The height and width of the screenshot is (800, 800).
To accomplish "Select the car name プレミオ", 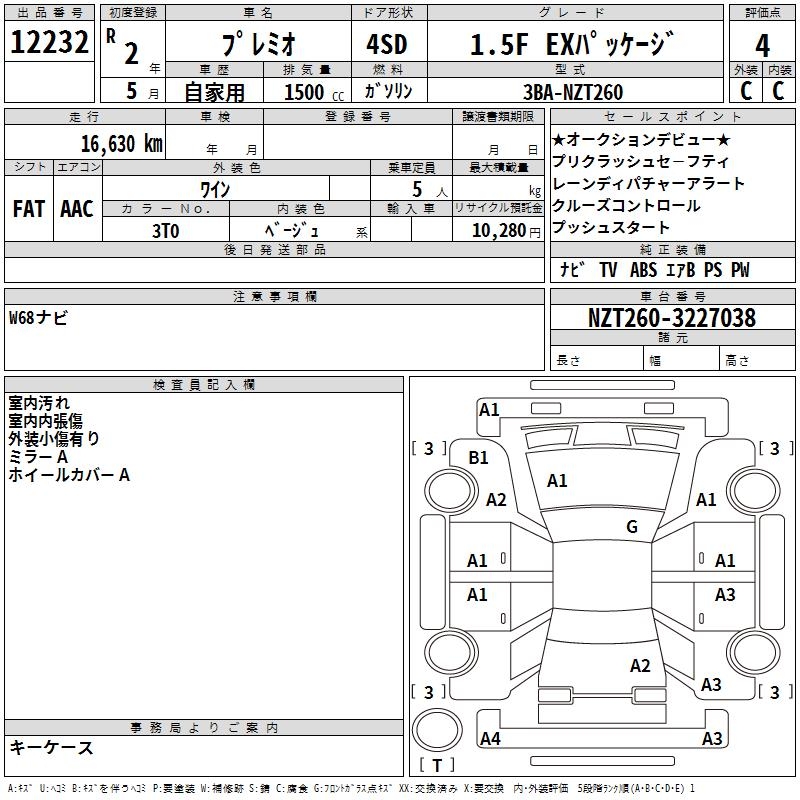I will [258, 44].
